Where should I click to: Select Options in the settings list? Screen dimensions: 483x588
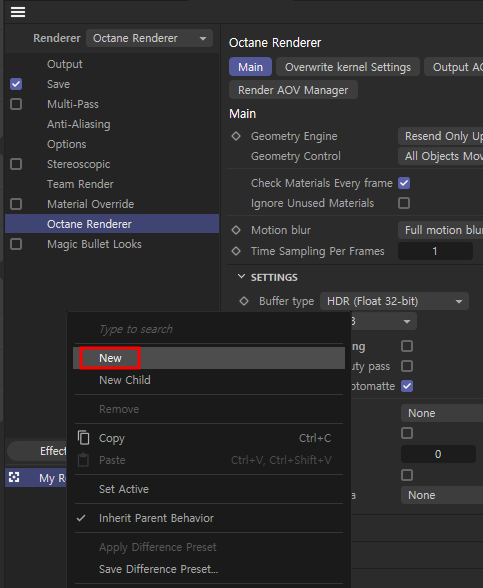[x=66, y=144]
